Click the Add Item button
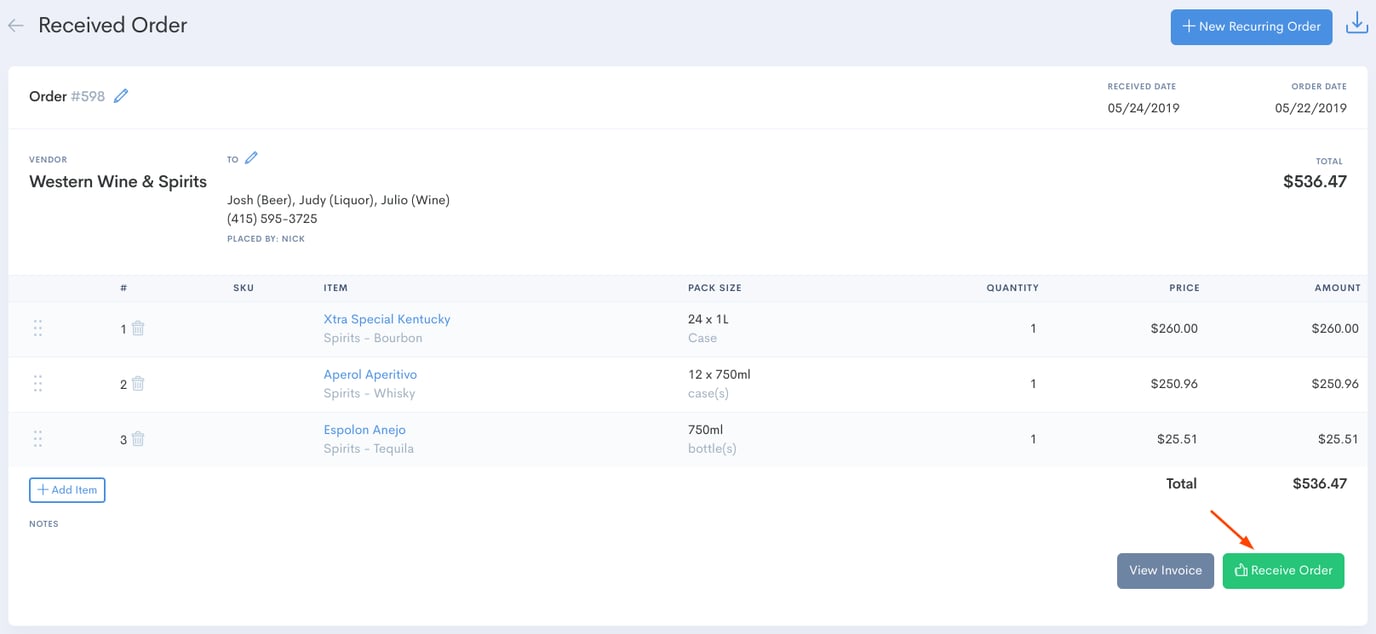1376x634 pixels. (67, 490)
